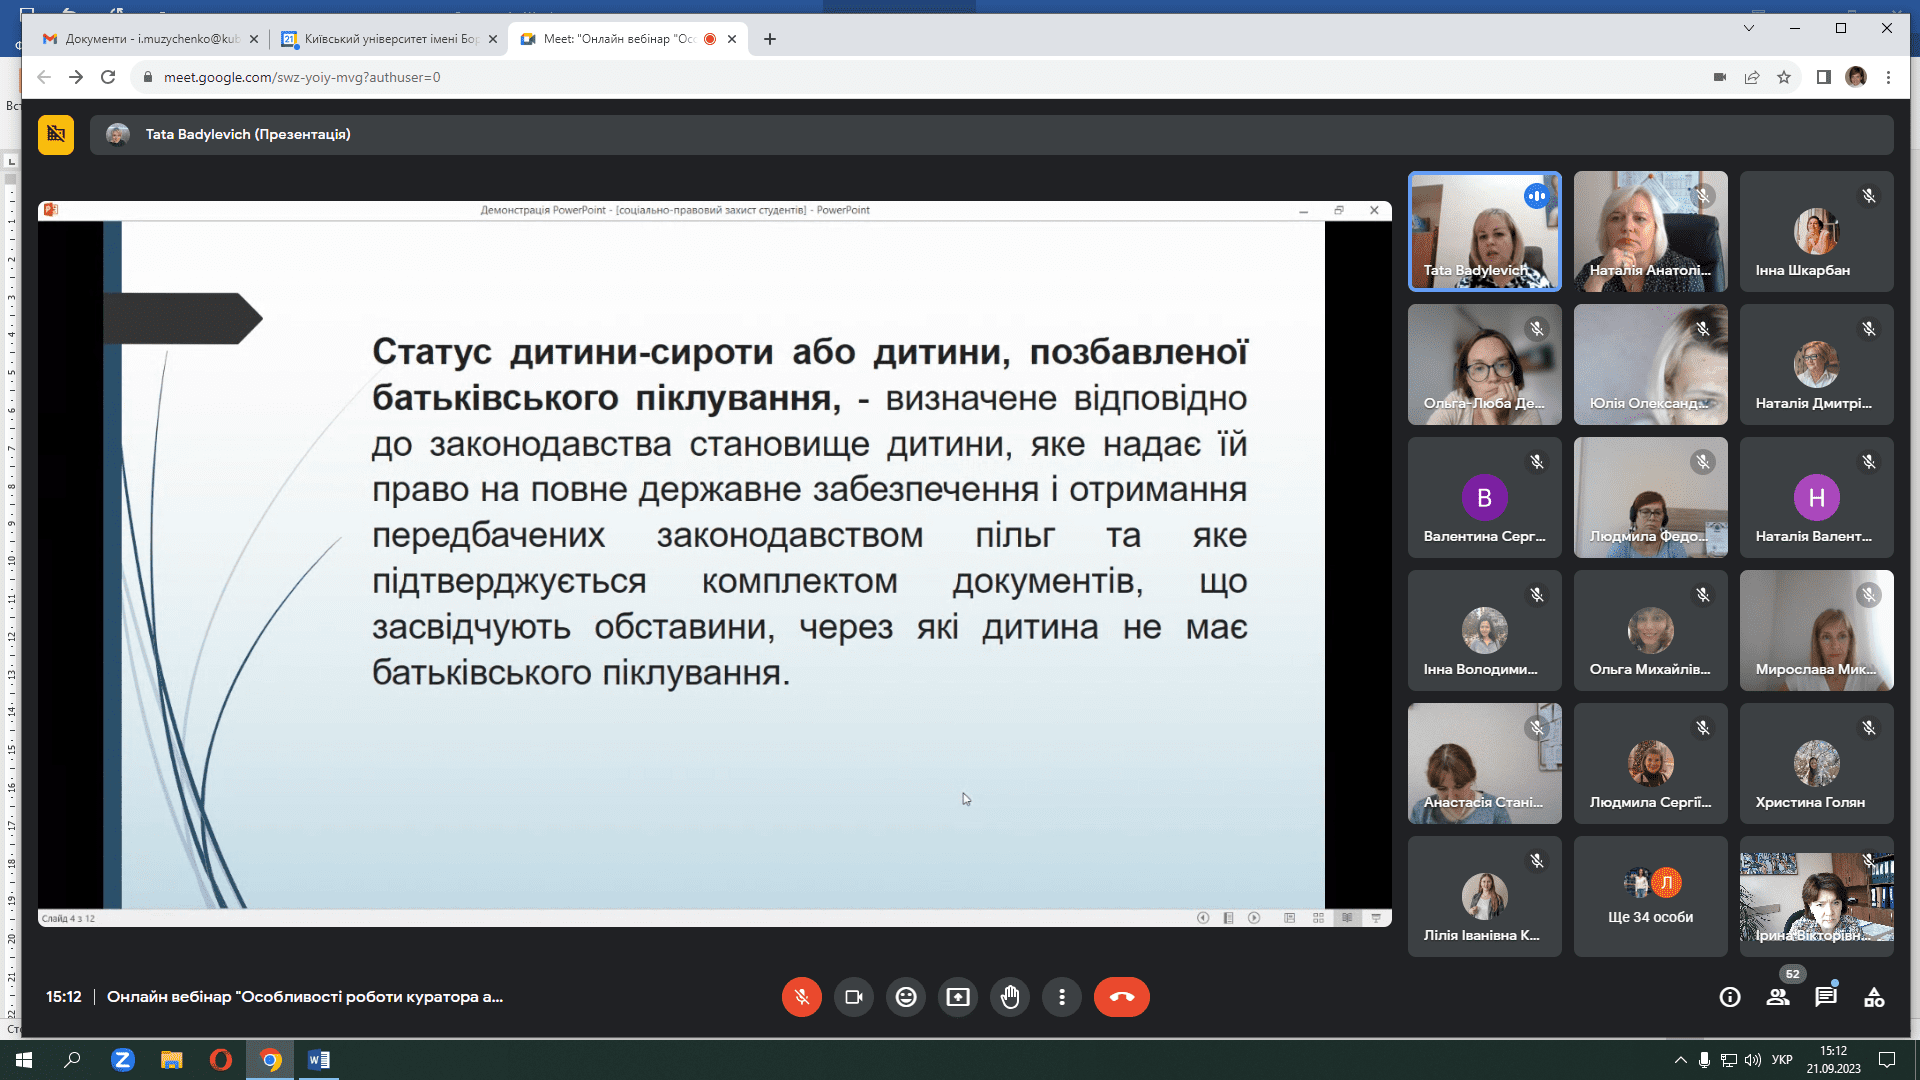This screenshot has width=1920, height=1080.
Task: Open the 'Ще 34 особи' tile
Action: click(x=1650, y=896)
